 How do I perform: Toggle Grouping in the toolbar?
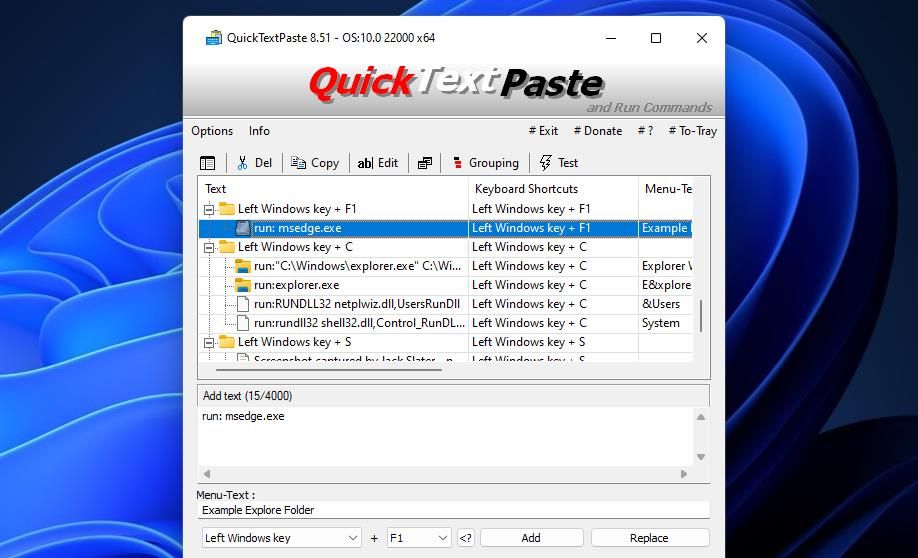pyautogui.click(x=485, y=163)
